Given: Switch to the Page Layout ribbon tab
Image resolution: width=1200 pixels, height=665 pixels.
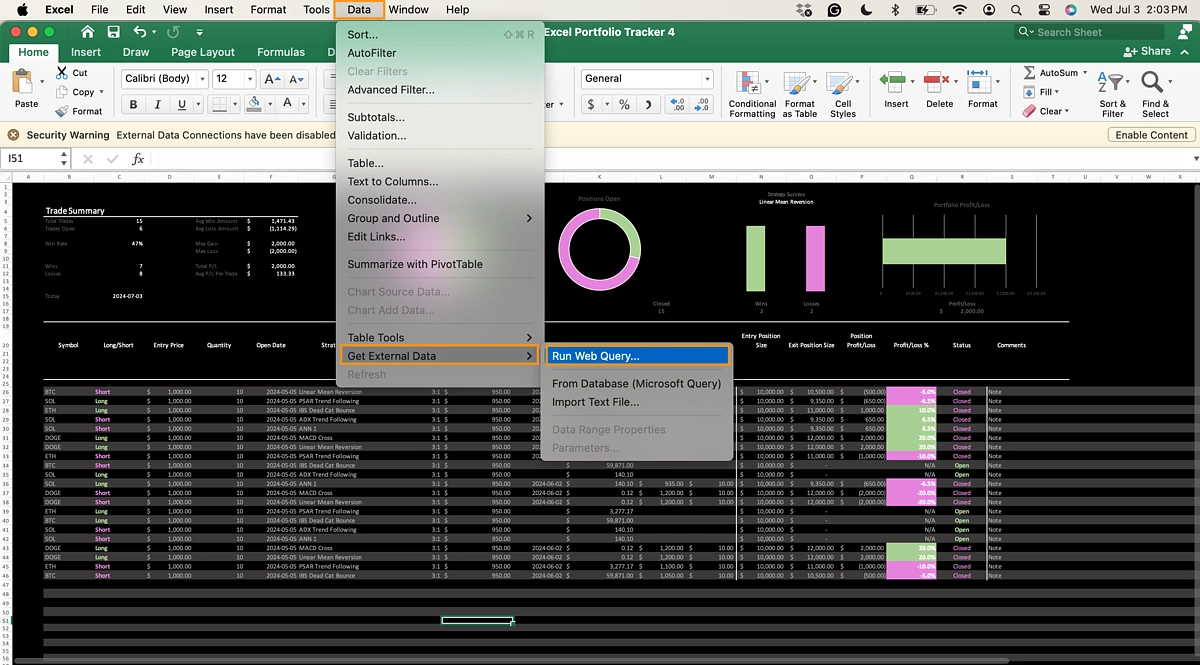Looking at the screenshot, I should tap(203, 52).
